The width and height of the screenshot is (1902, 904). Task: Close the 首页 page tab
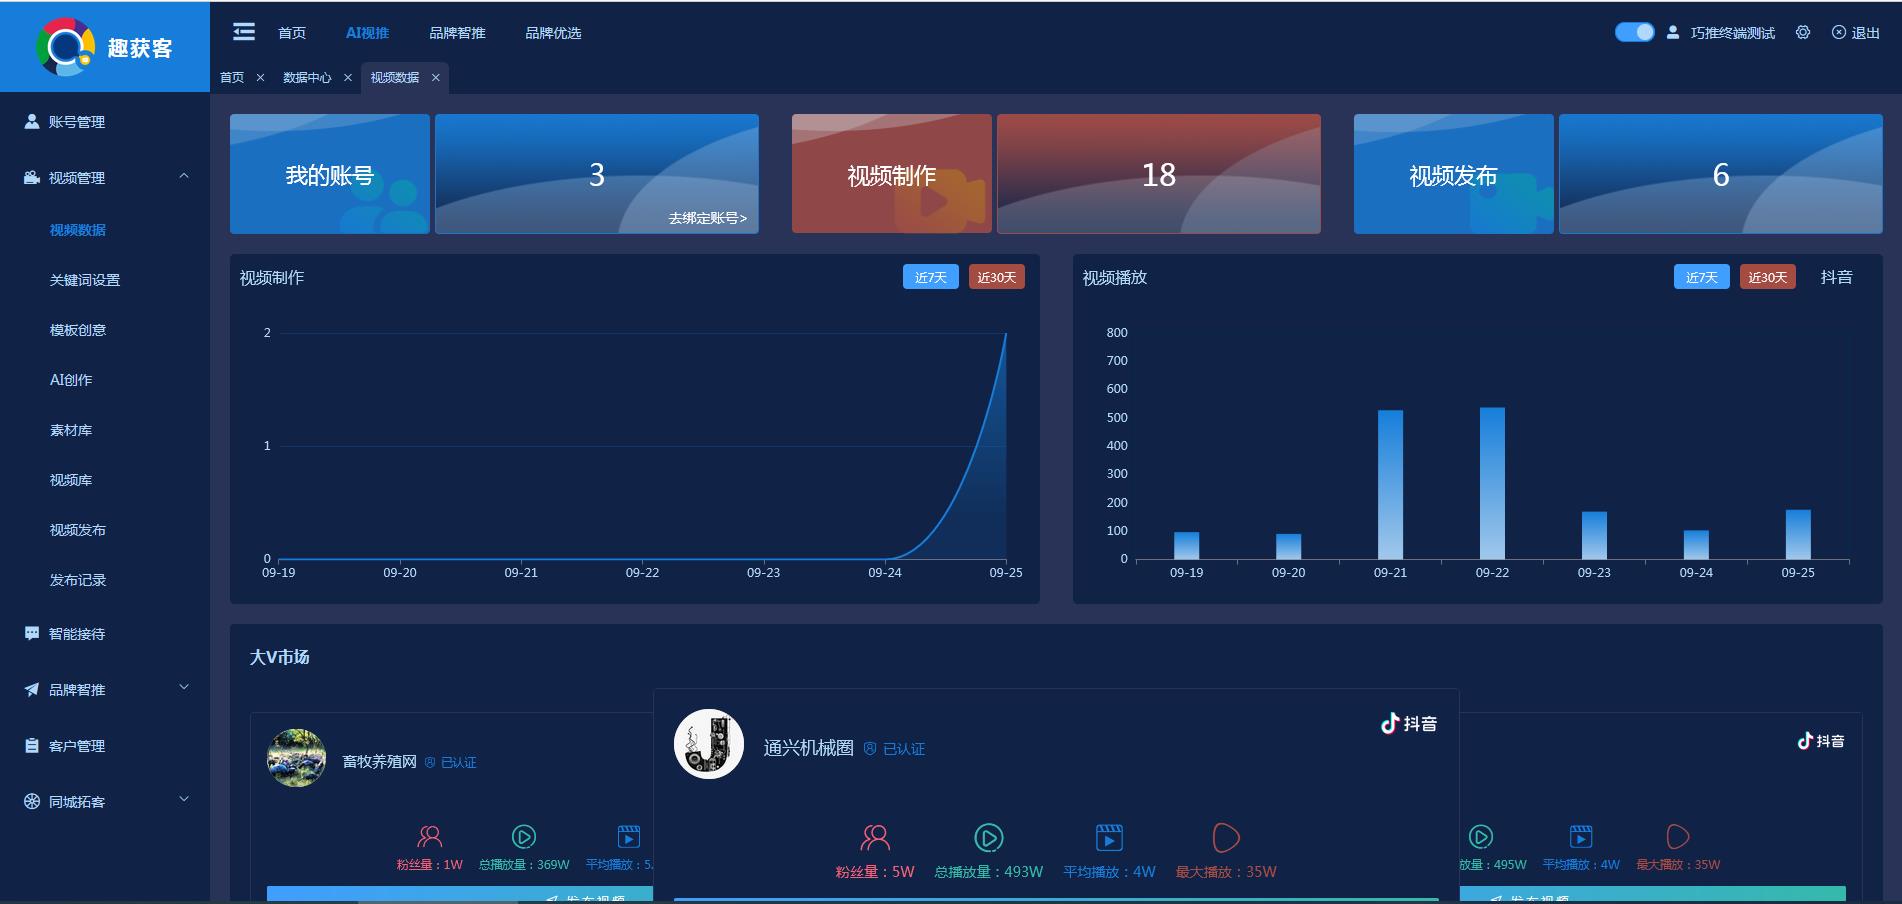click(260, 77)
